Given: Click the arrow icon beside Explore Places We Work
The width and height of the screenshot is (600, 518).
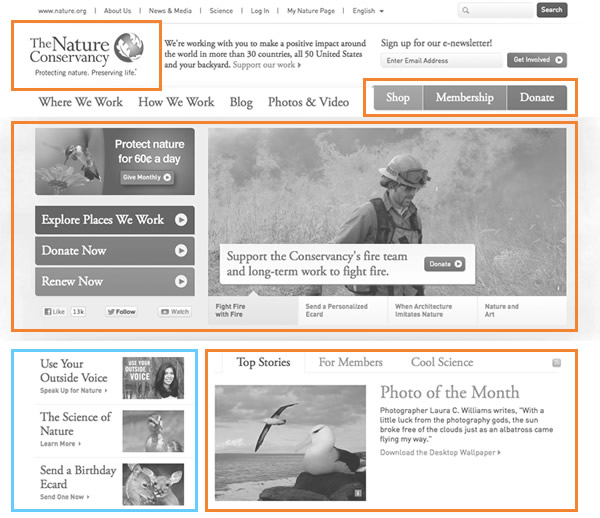Looking at the screenshot, I should tap(181, 220).
